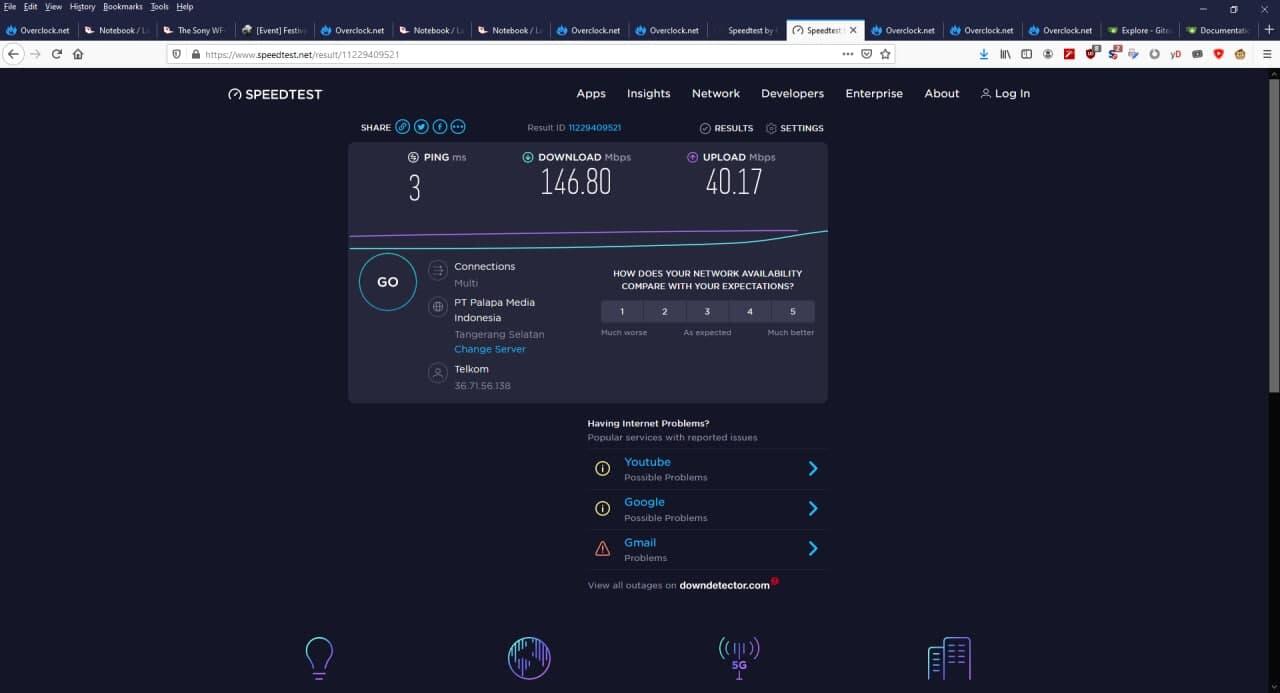
Task: Open the speed test SETTINGS
Action: (x=795, y=128)
